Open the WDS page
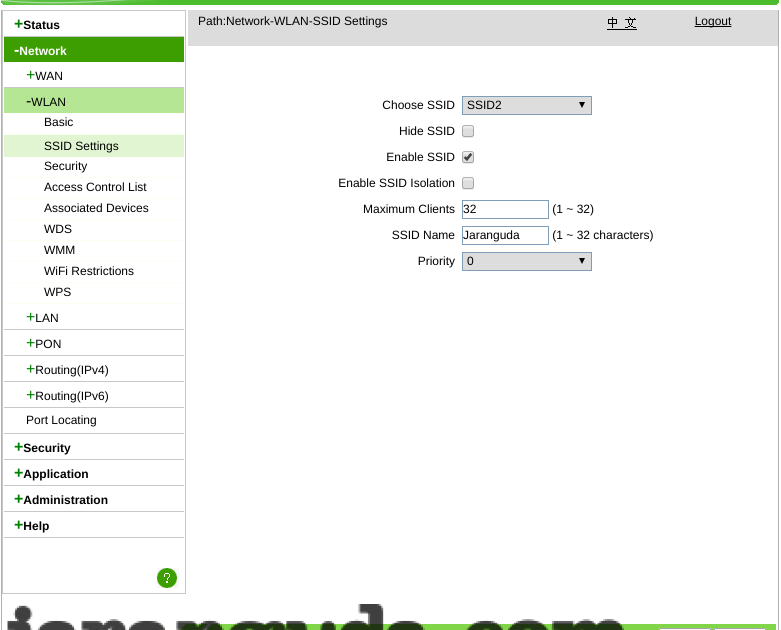The image size is (781, 630). pos(58,229)
